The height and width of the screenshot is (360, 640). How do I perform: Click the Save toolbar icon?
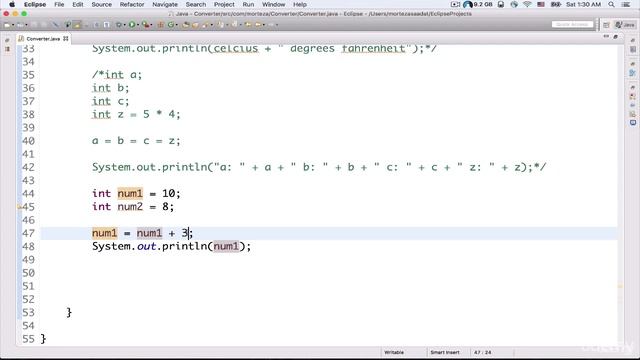tap(34, 25)
